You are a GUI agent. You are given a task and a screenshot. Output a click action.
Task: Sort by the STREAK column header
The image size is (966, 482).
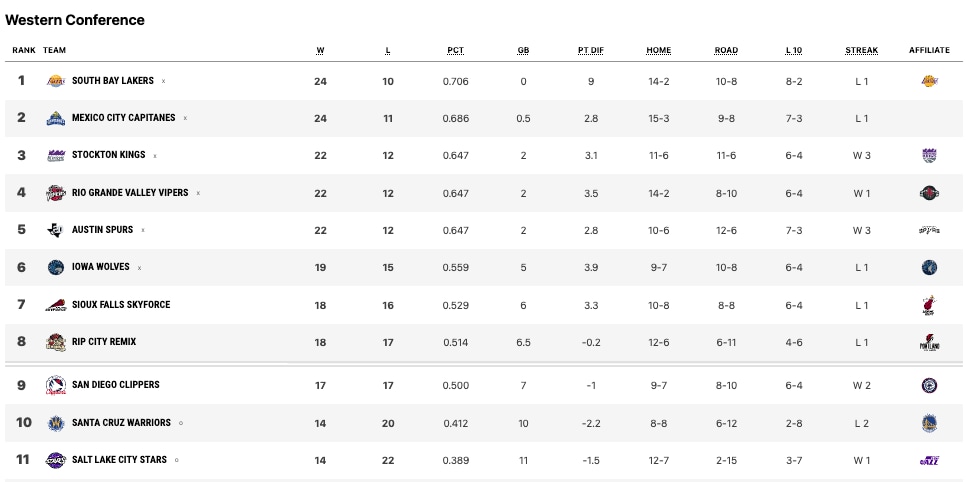click(x=861, y=50)
